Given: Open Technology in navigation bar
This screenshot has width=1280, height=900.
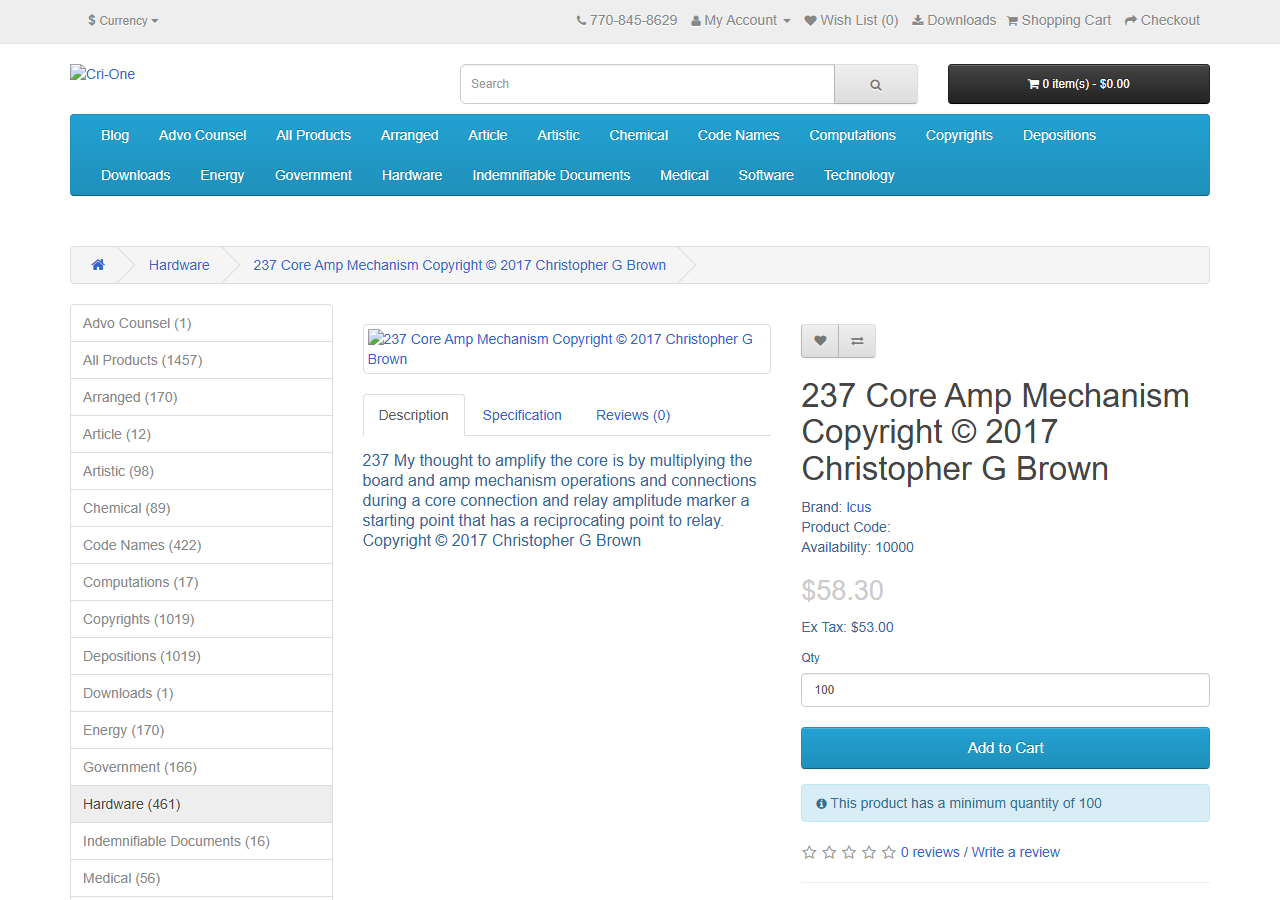Looking at the screenshot, I should (859, 175).
